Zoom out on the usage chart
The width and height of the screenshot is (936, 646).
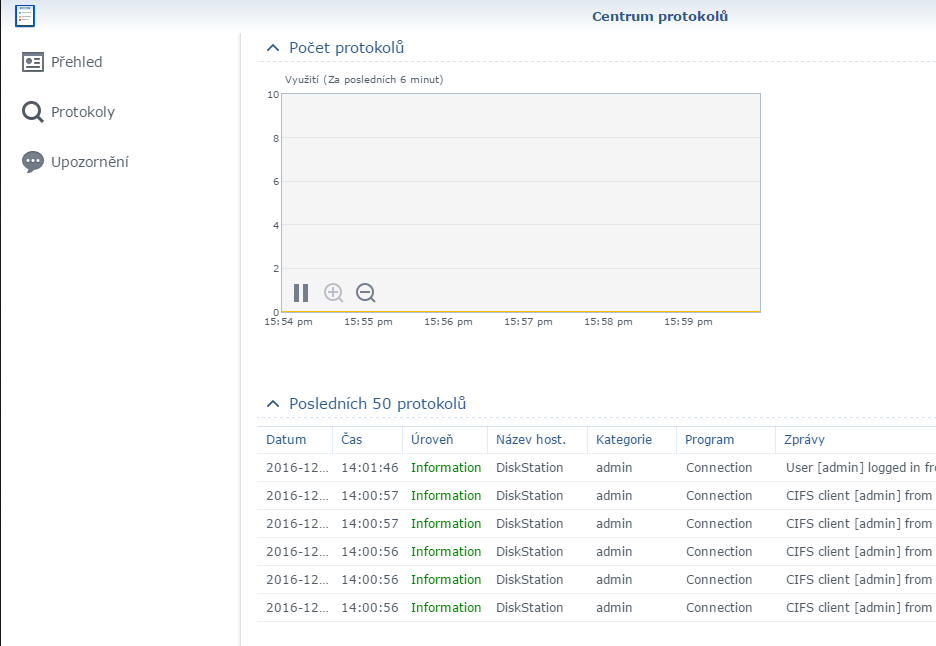366,293
